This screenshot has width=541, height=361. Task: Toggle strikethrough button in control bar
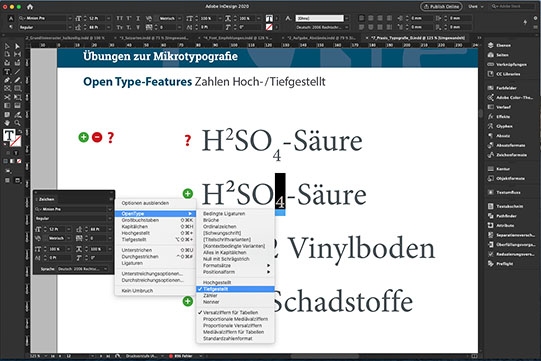coord(138,27)
